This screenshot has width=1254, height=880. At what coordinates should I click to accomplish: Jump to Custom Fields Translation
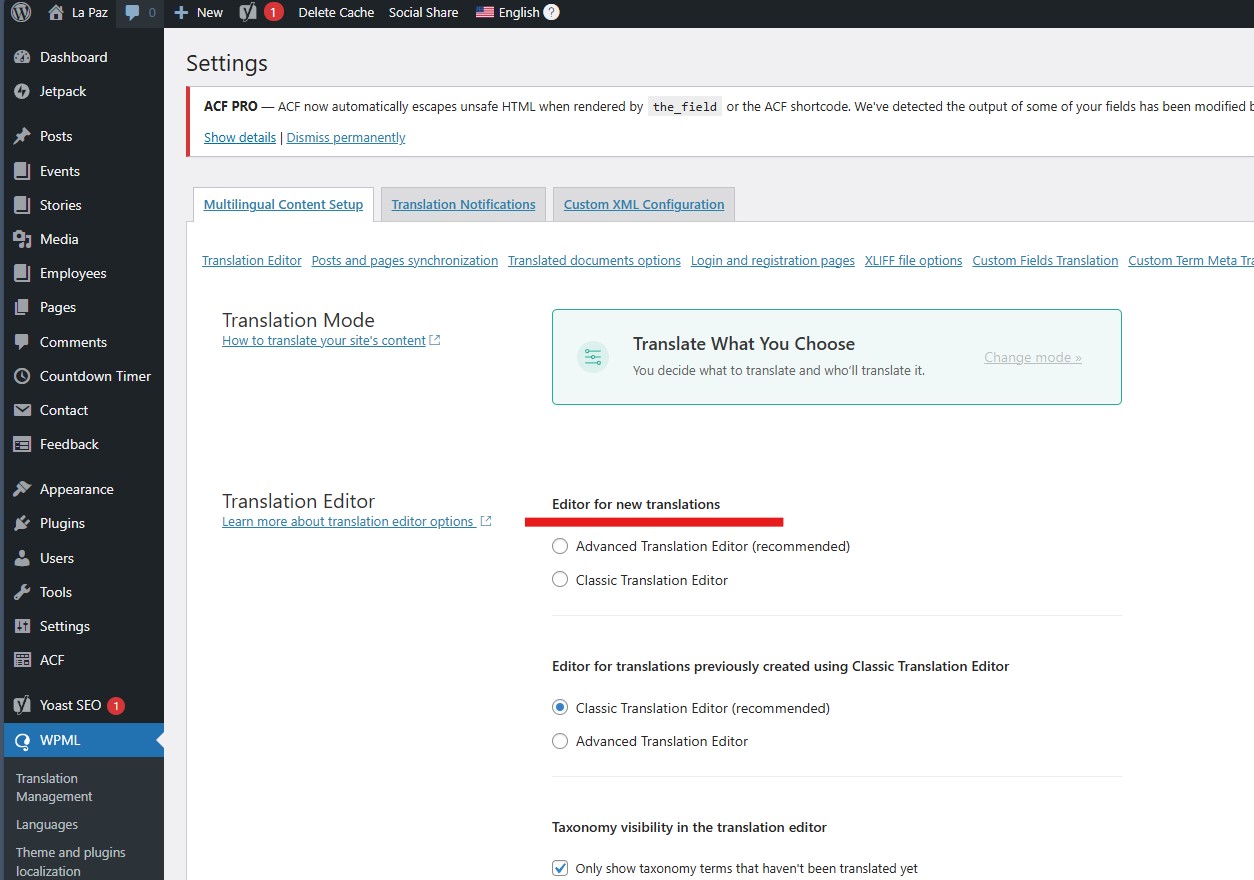pyautogui.click(x=1045, y=261)
